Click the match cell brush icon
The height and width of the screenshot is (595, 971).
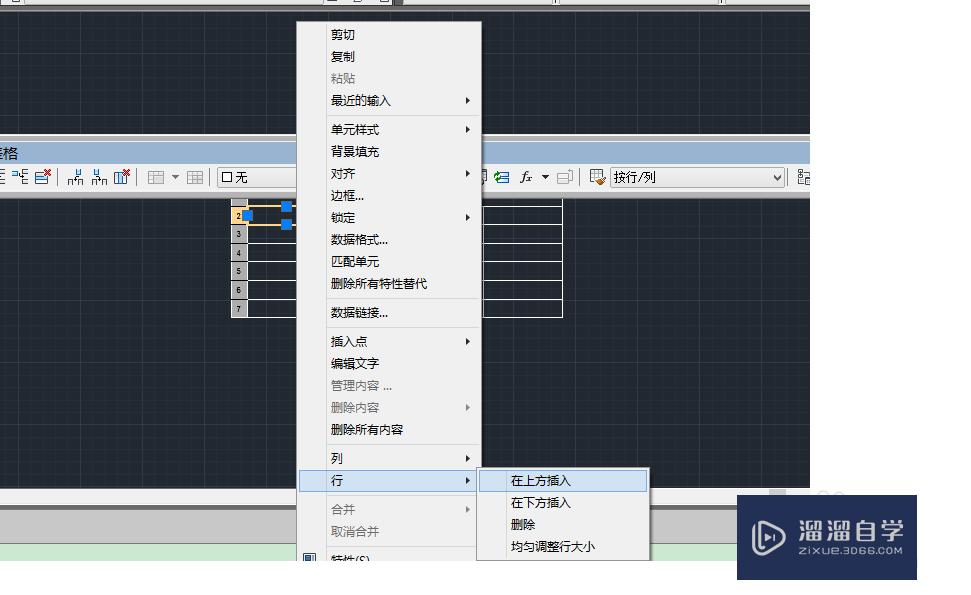pos(594,177)
